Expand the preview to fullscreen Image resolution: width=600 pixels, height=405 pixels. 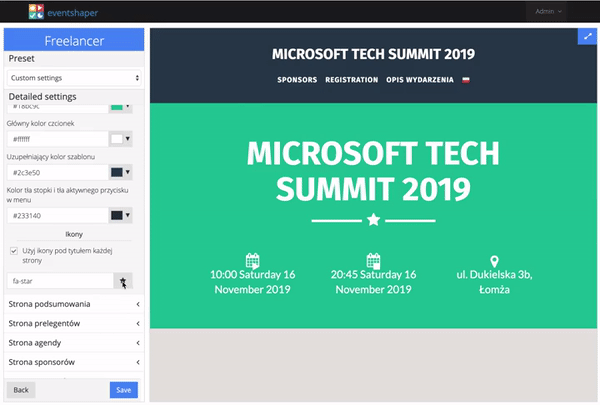tap(588, 37)
